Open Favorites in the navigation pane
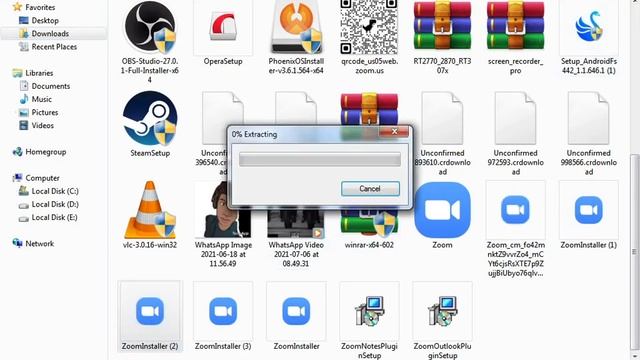This screenshot has height=360, width=640. (40, 7)
